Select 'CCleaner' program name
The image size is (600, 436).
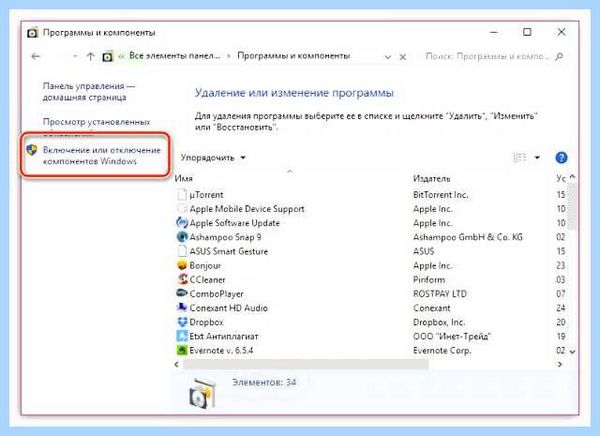click(x=207, y=280)
